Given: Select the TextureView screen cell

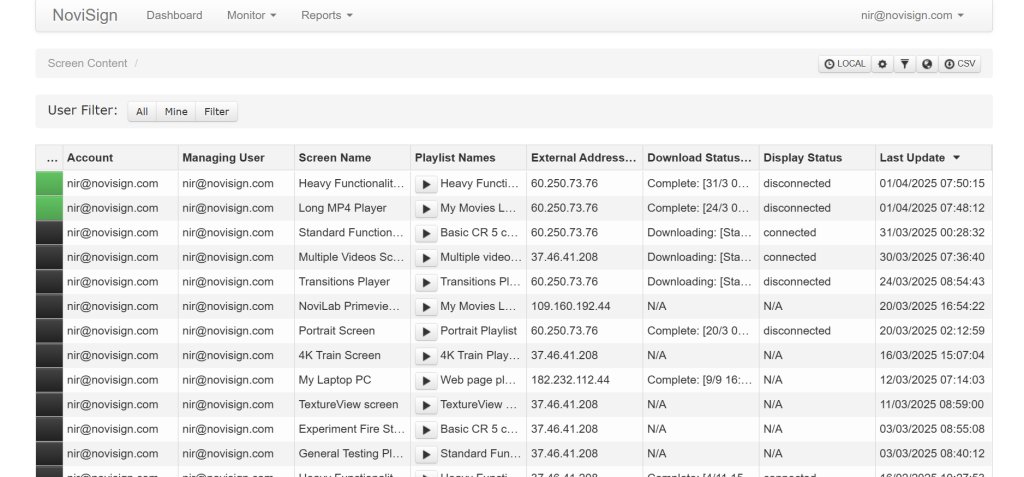Looking at the screenshot, I should pos(353,404).
